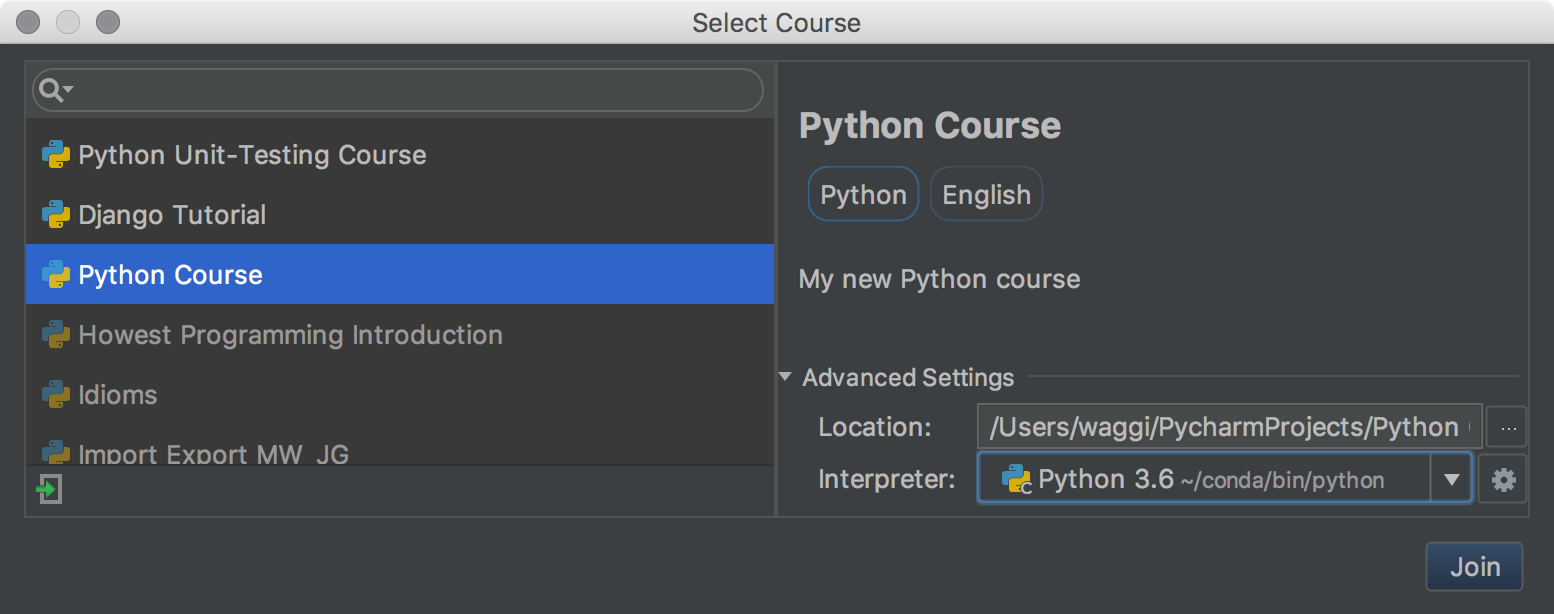Click the import course icon below the list

[49, 489]
